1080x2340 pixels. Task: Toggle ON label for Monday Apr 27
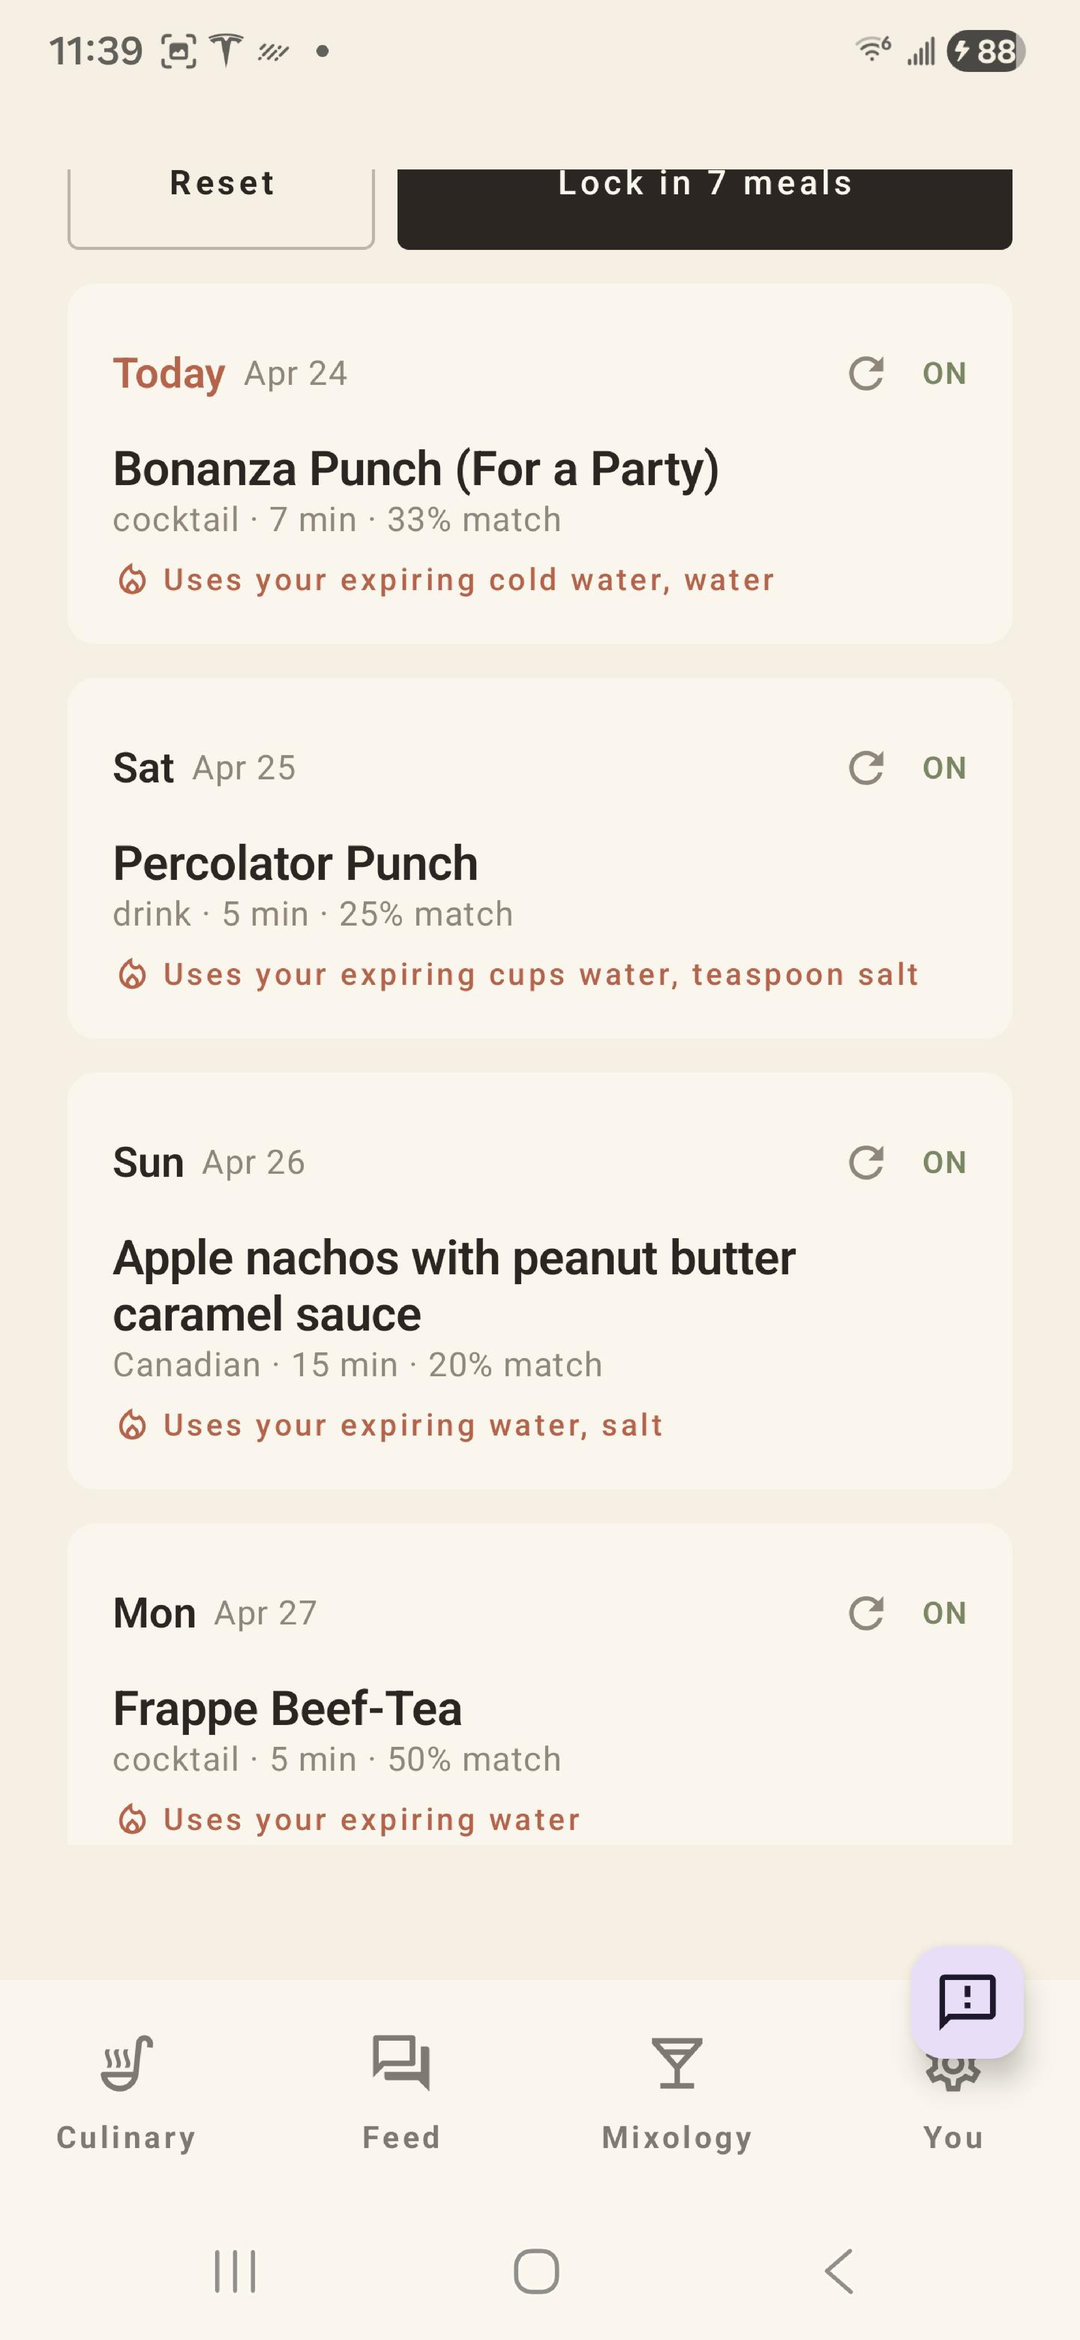(944, 1613)
